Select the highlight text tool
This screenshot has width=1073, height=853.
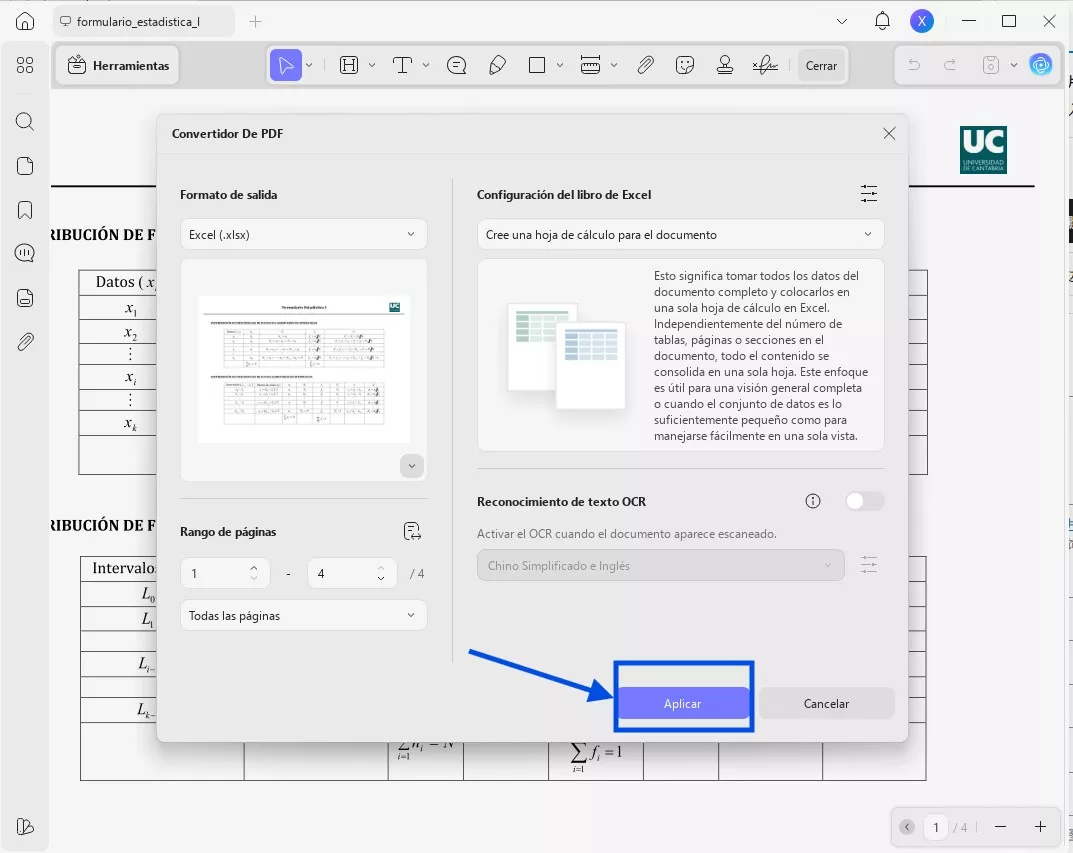[x=349, y=66]
